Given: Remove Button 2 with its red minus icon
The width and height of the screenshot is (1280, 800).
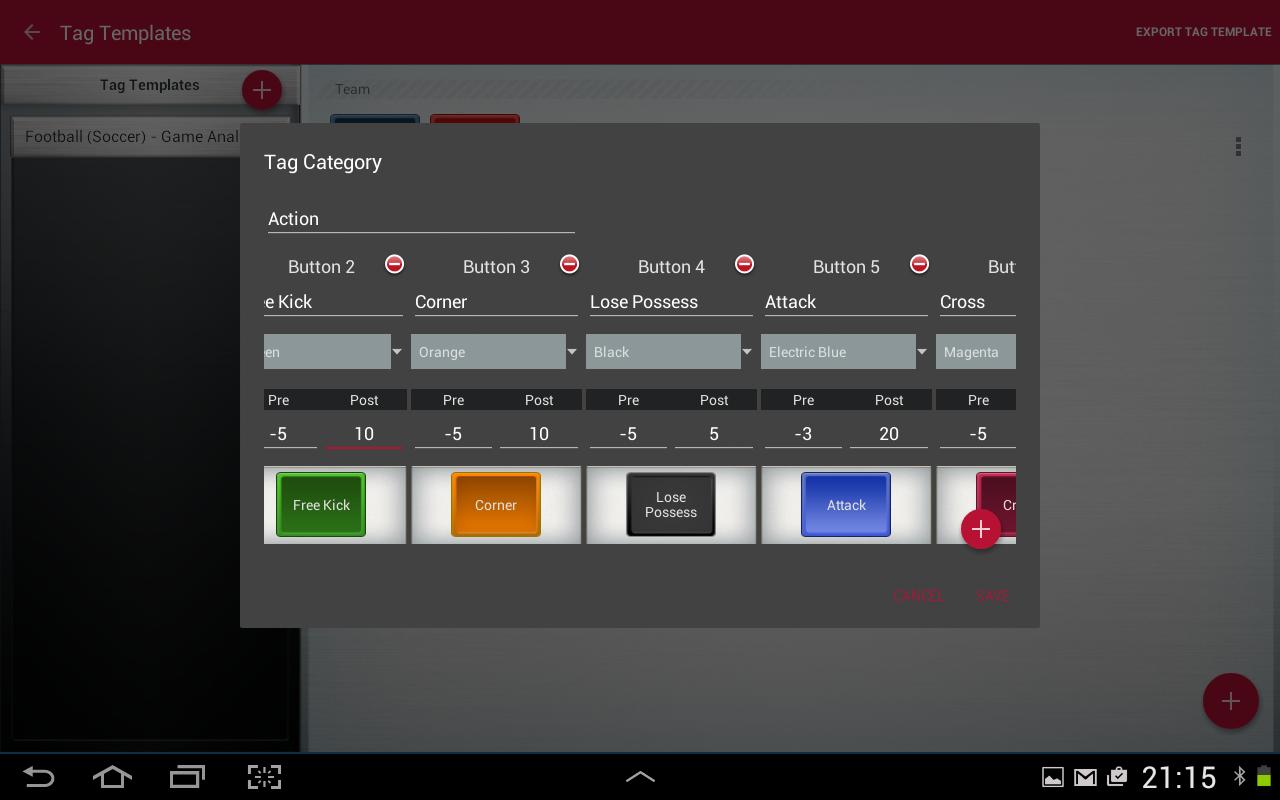Looking at the screenshot, I should (x=394, y=264).
